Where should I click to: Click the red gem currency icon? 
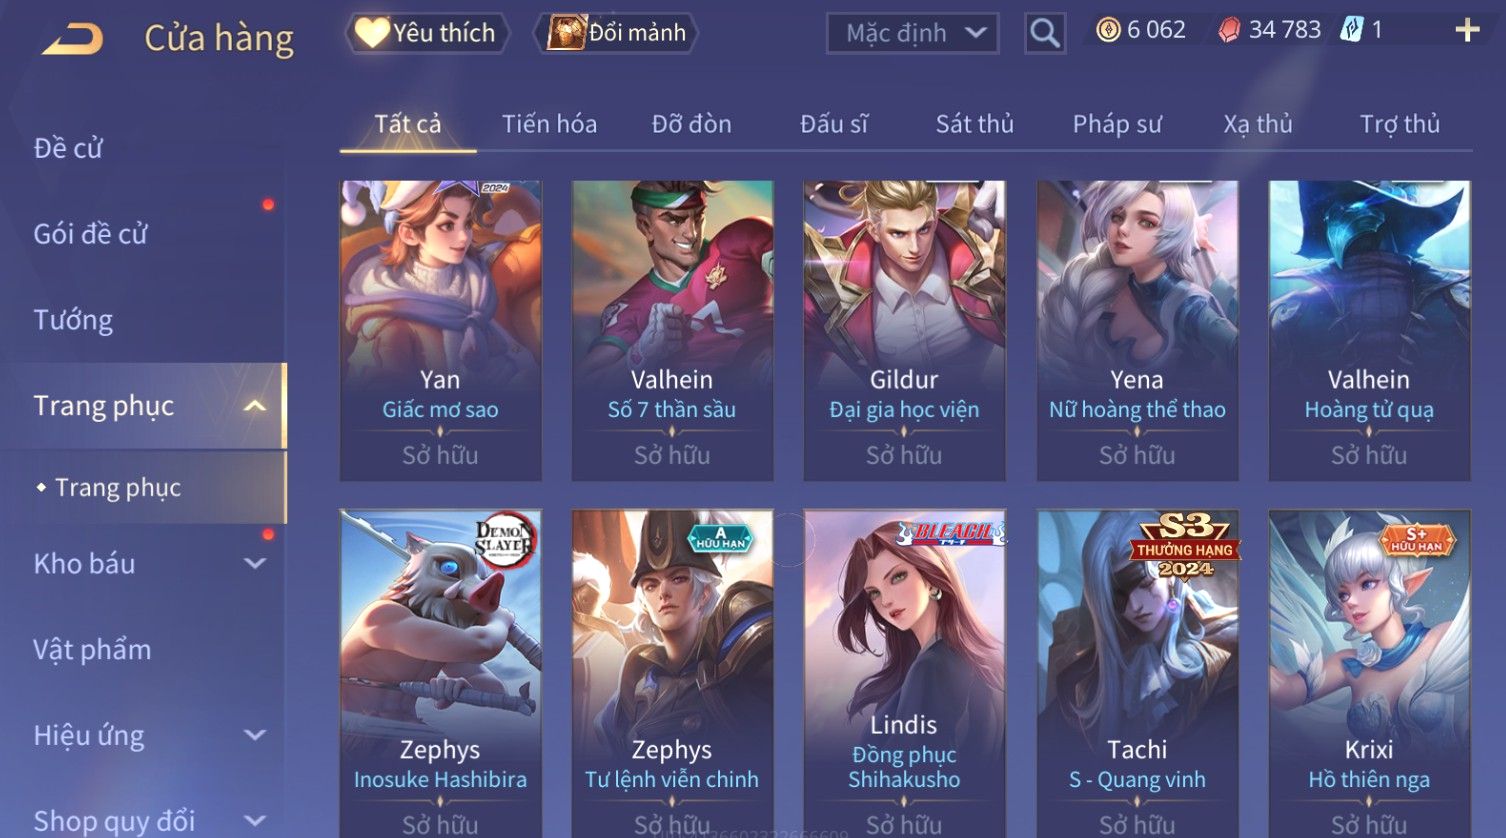pyautogui.click(x=1230, y=30)
